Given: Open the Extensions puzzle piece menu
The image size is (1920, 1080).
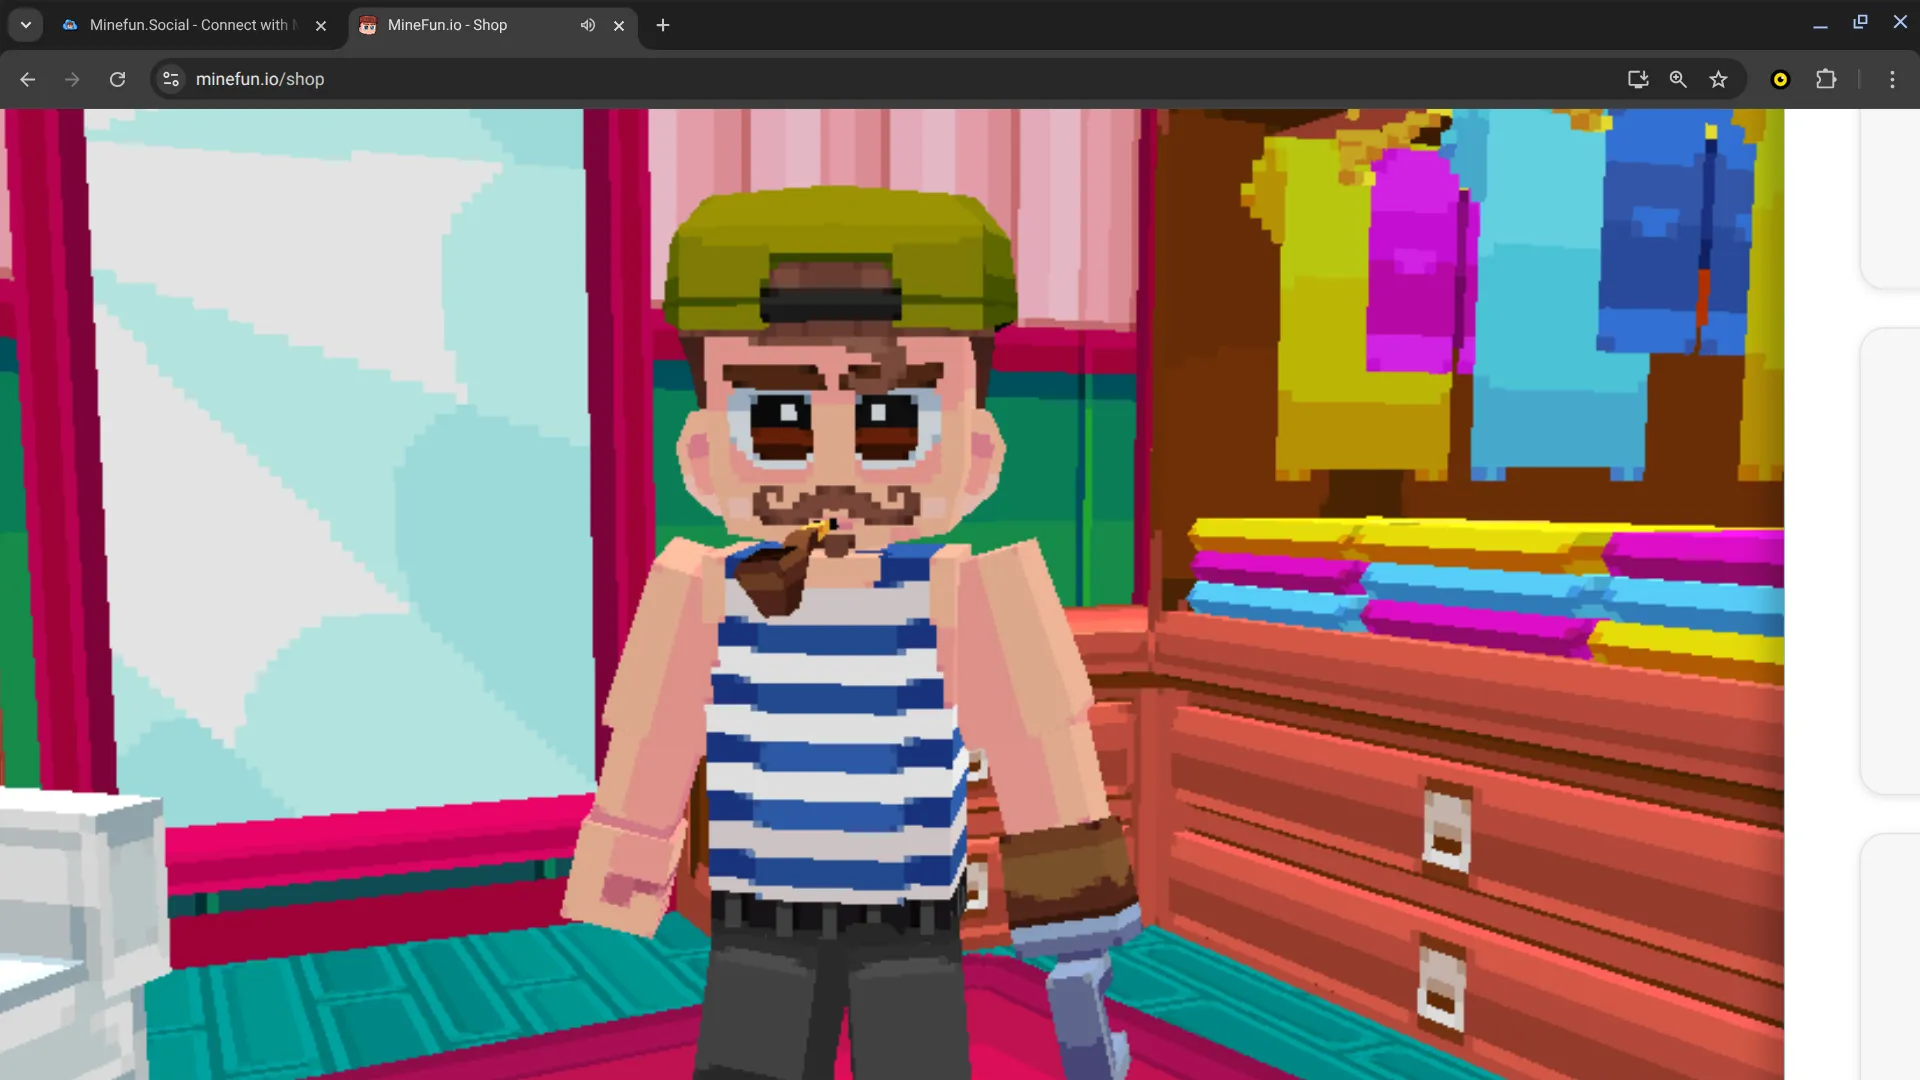Looking at the screenshot, I should [1826, 79].
